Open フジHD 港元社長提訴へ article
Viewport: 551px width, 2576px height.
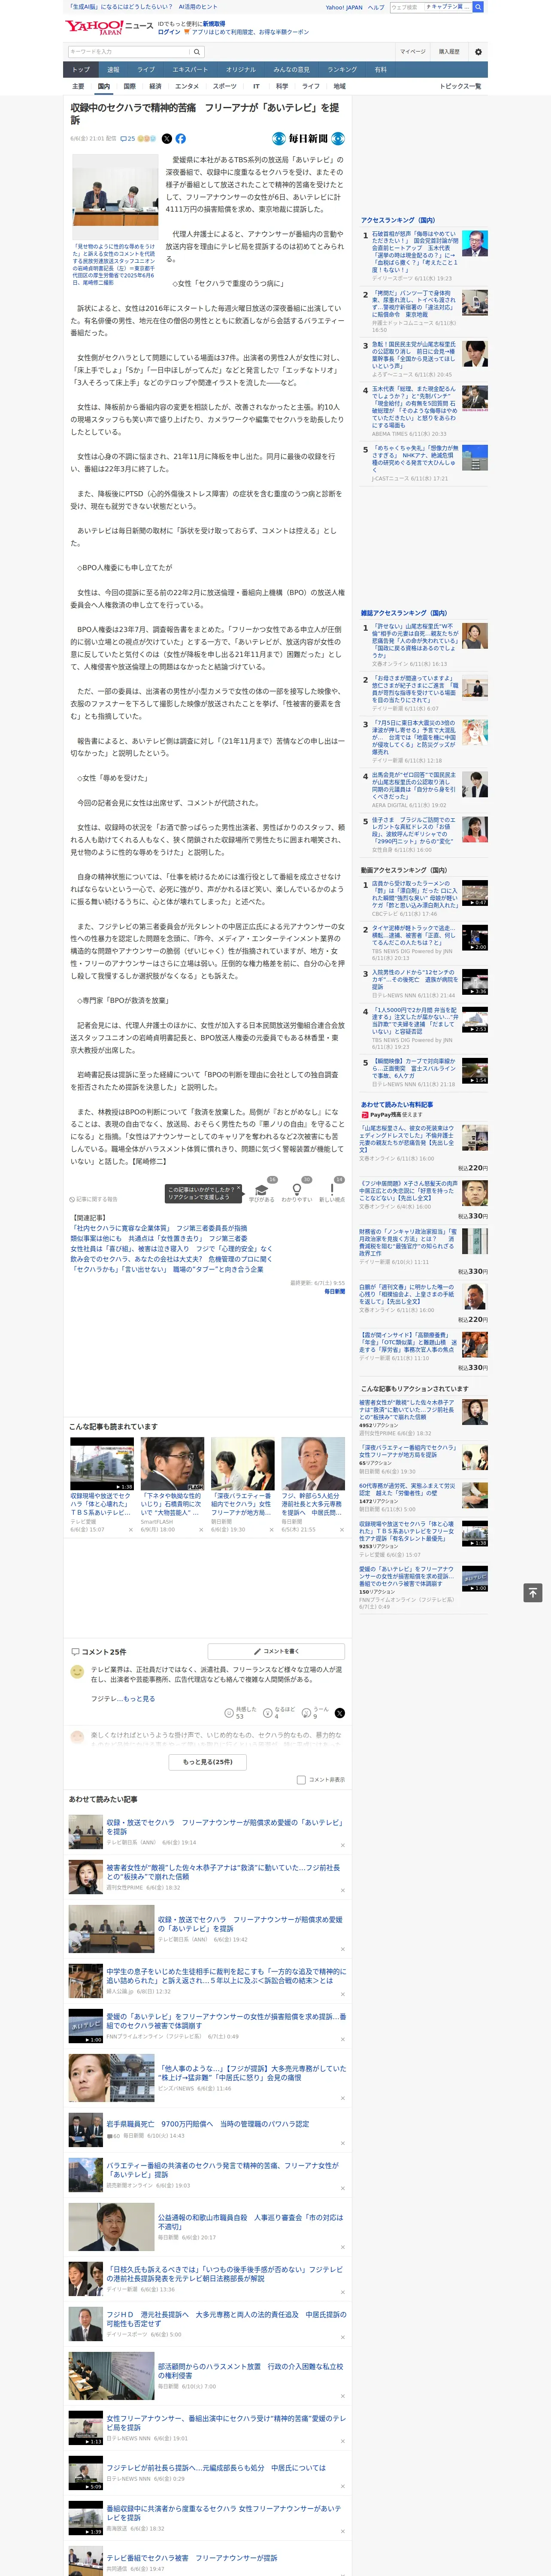click(x=207, y=2324)
